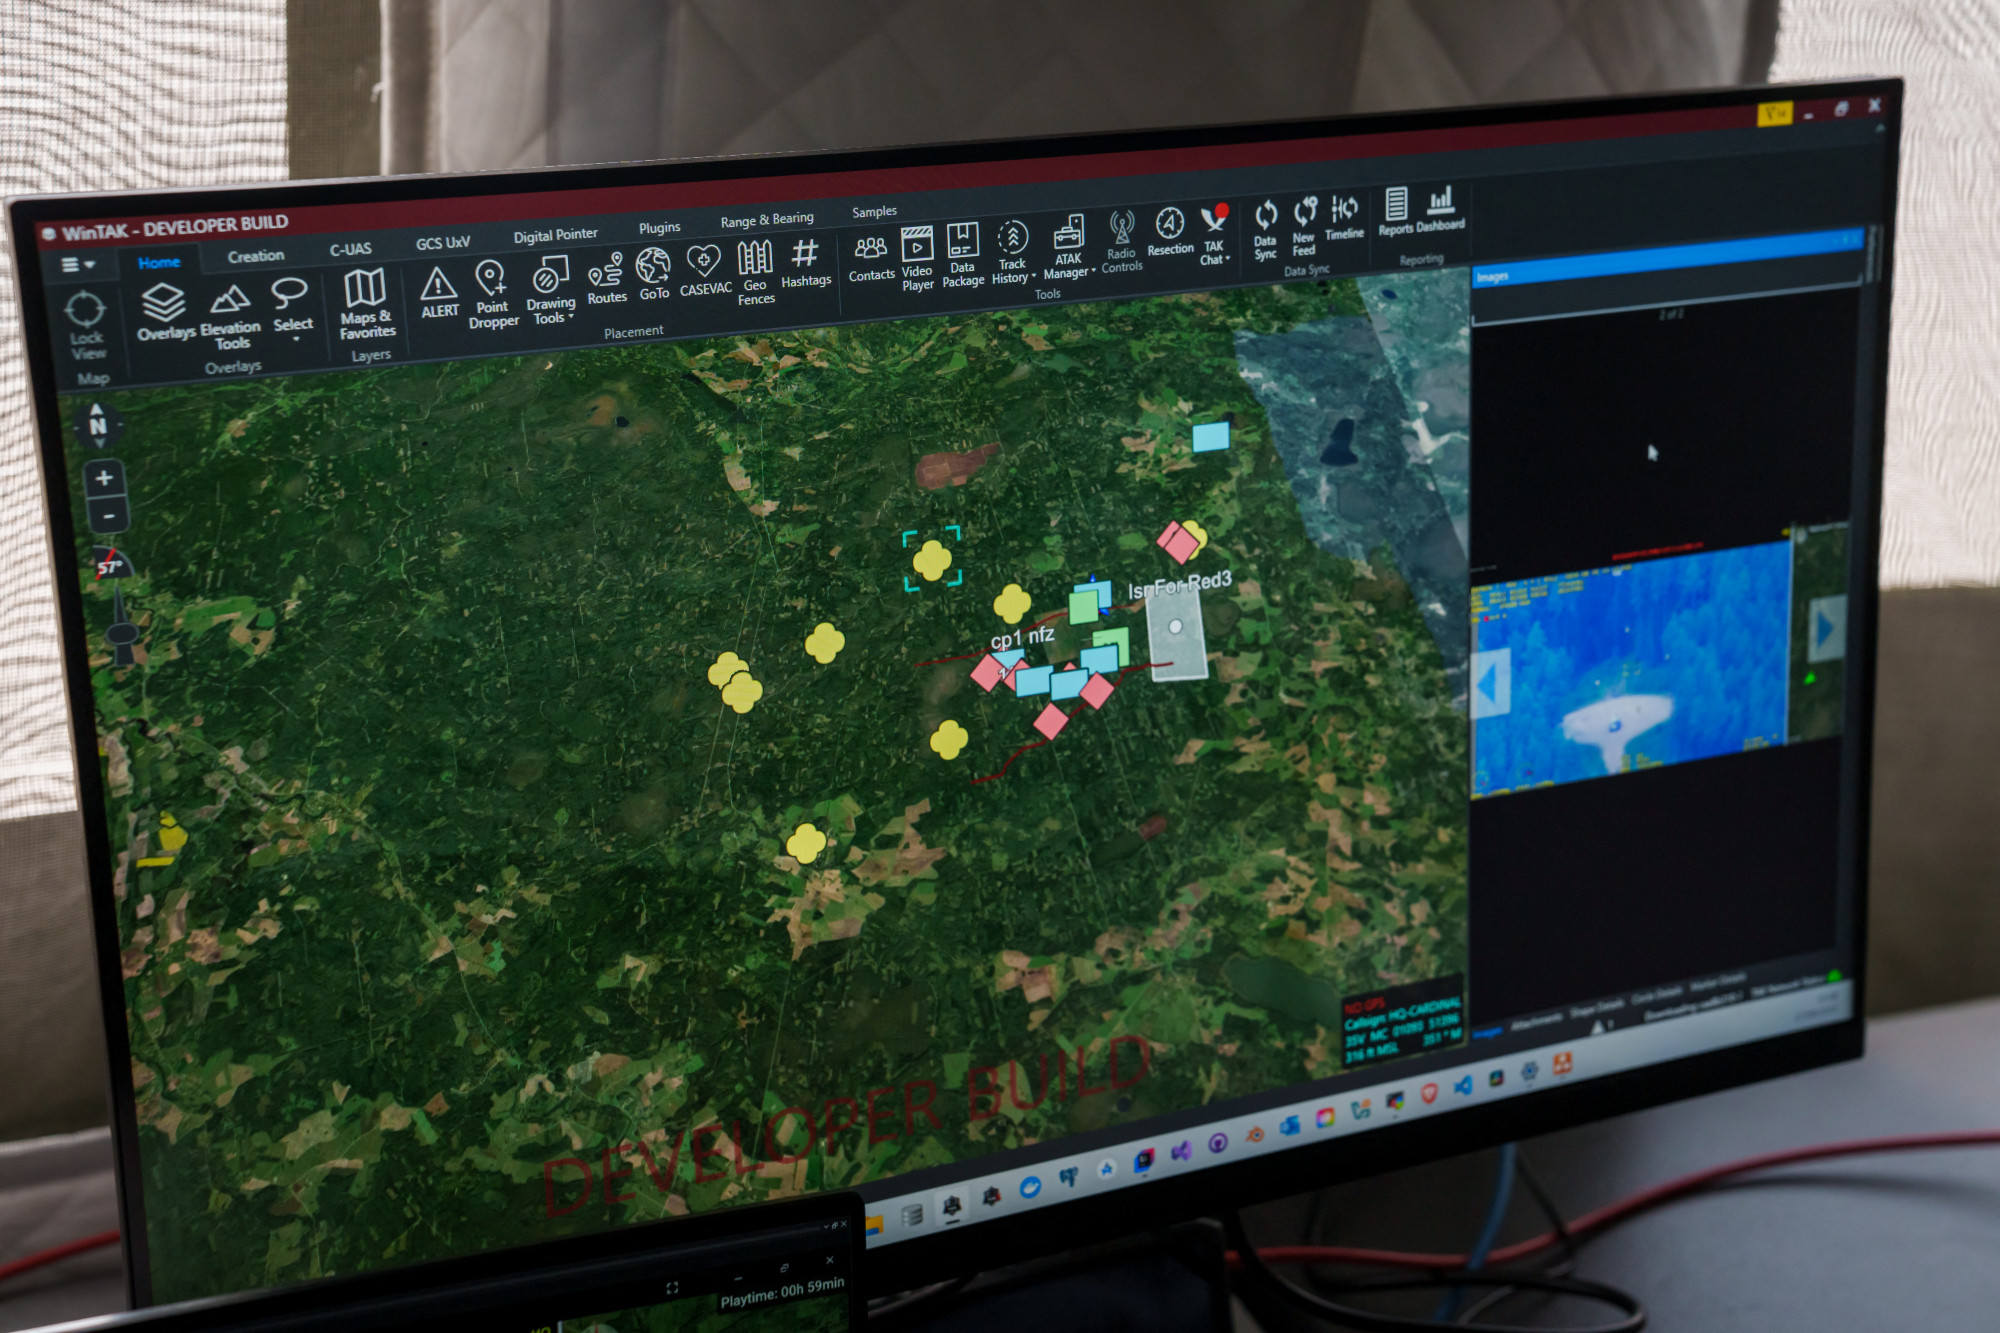Toggle the Lock View map control

(x=86, y=325)
